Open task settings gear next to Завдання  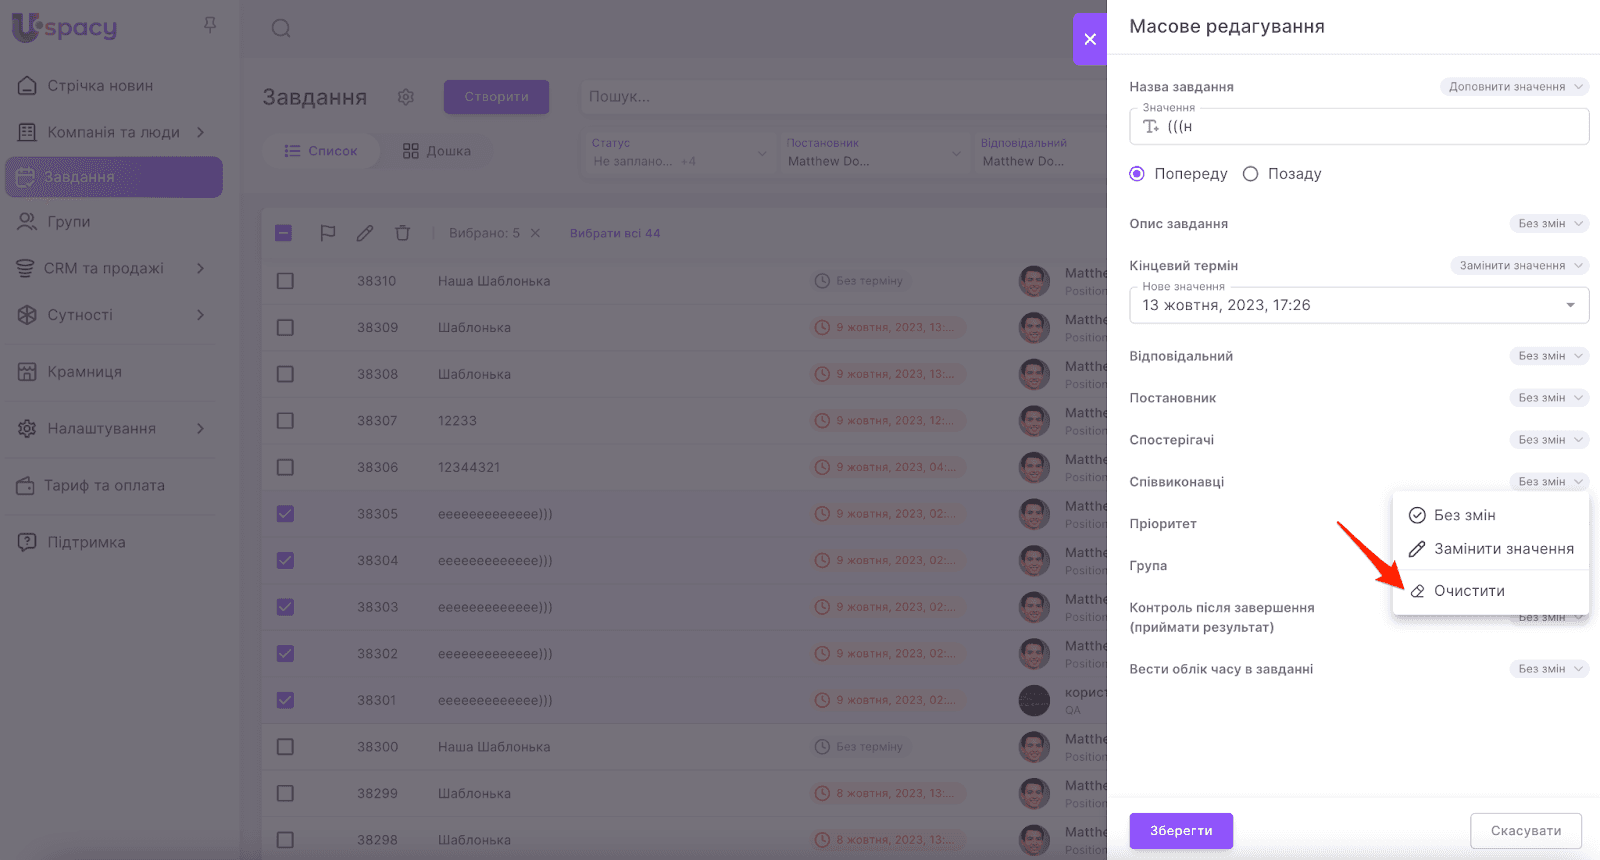(405, 97)
